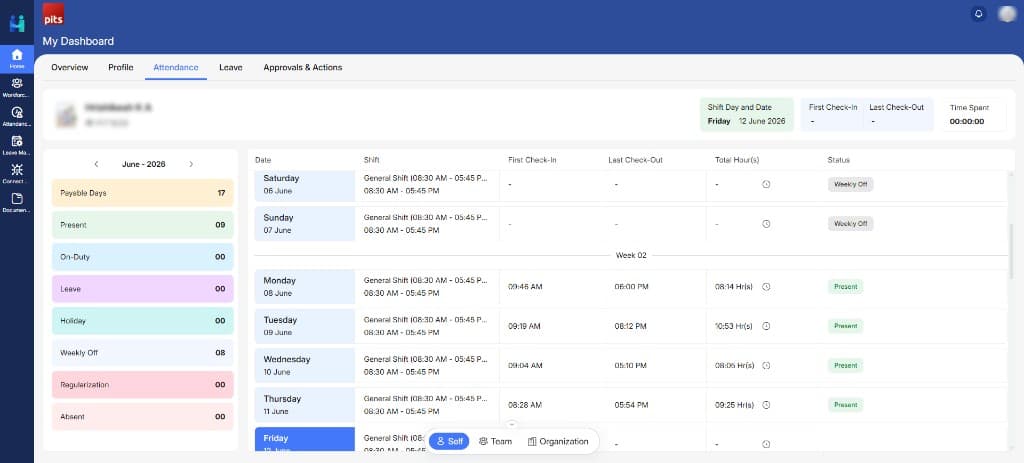Switch to the Team view
This screenshot has width=1024, height=463.
click(x=495, y=441)
